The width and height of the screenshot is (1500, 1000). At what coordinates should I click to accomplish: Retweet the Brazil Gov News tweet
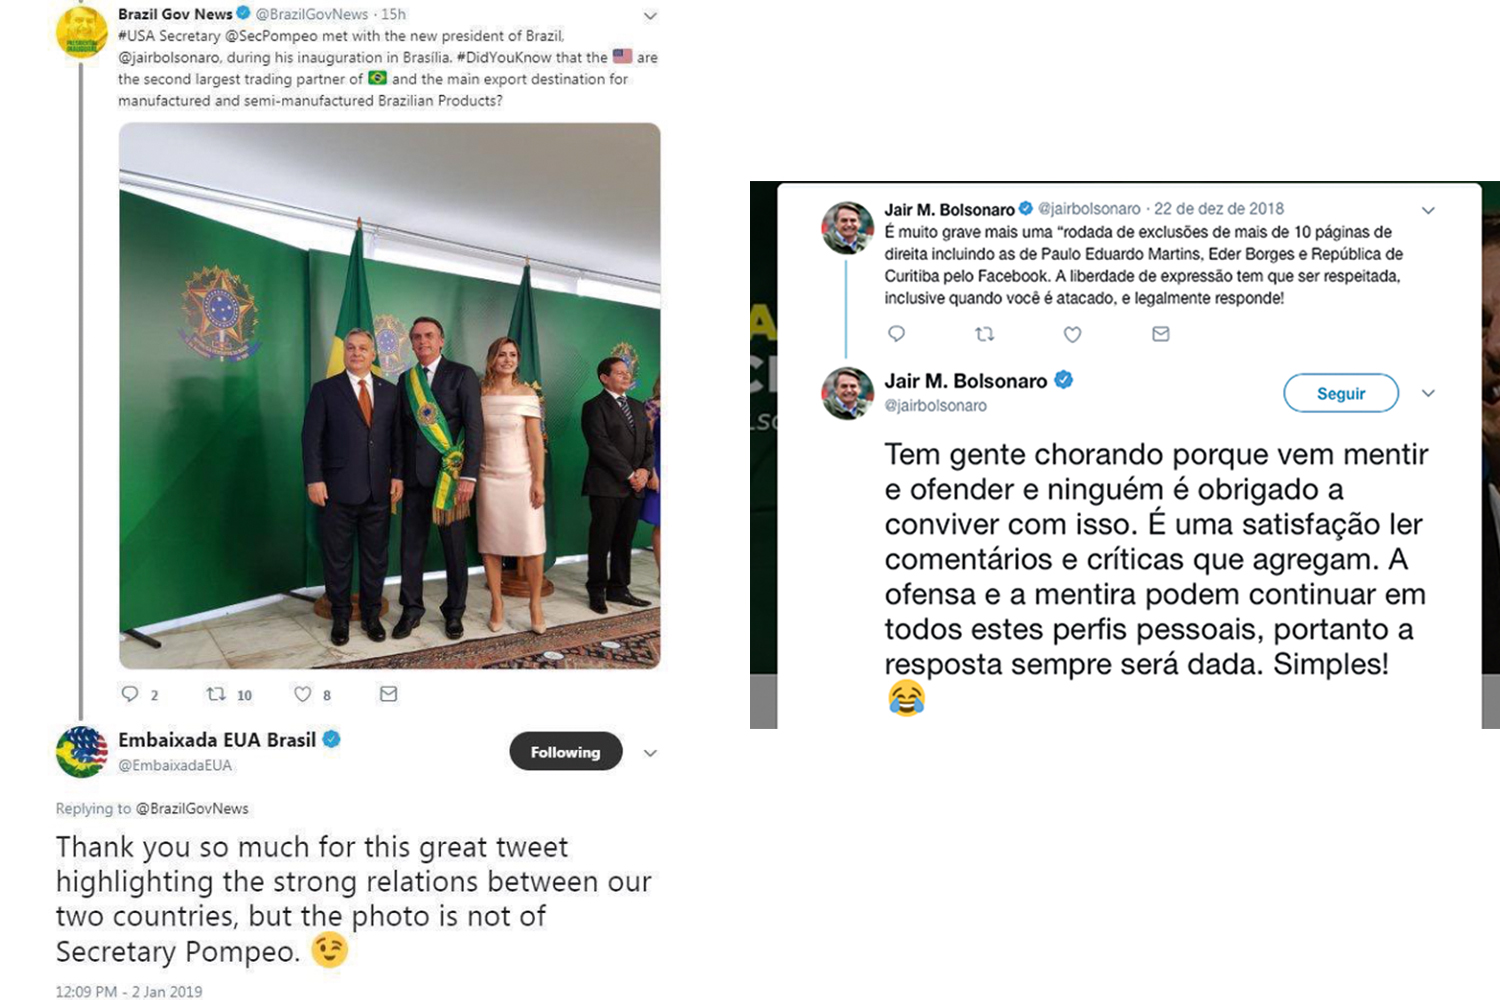(216, 694)
